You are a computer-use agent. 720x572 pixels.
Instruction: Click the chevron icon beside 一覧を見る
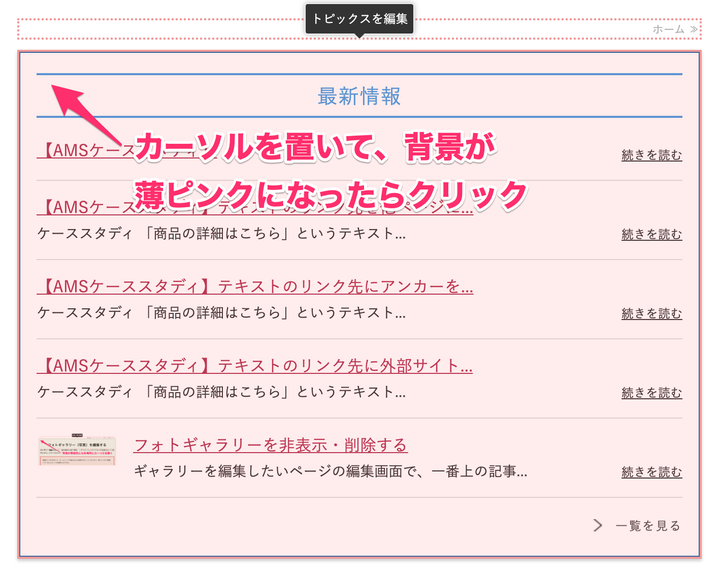(x=598, y=525)
